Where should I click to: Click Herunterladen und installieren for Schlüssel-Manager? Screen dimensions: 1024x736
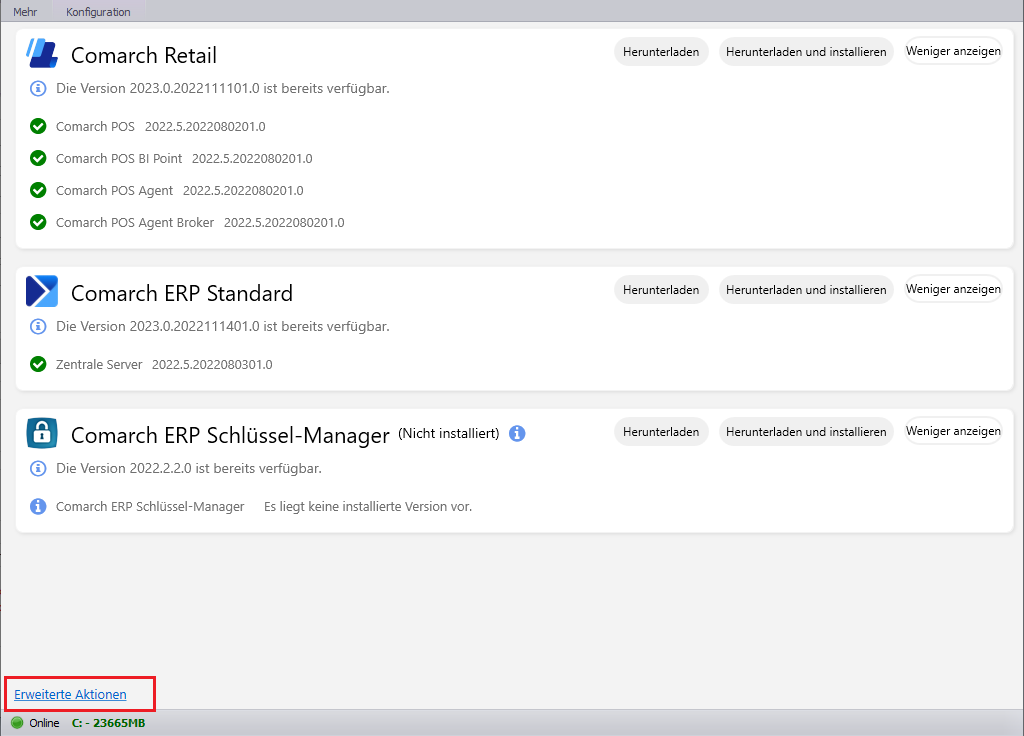click(x=806, y=432)
